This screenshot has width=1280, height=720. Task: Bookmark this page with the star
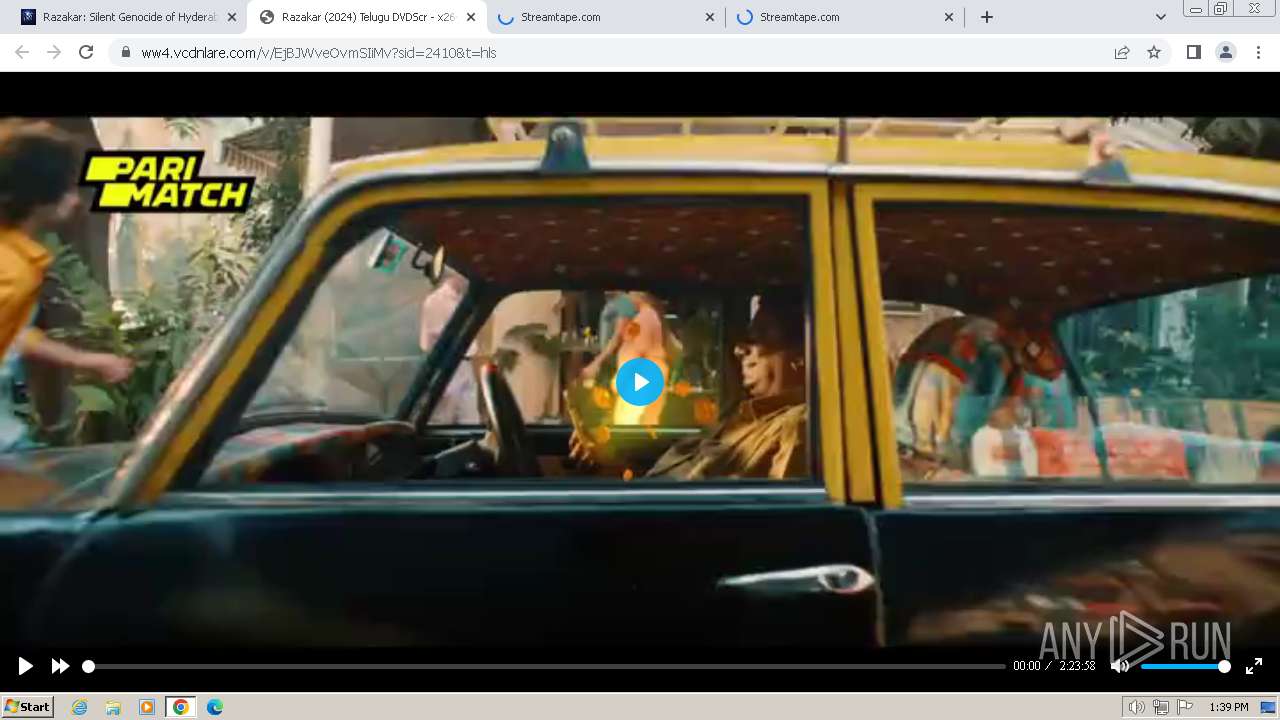pyautogui.click(x=1154, y=53)
